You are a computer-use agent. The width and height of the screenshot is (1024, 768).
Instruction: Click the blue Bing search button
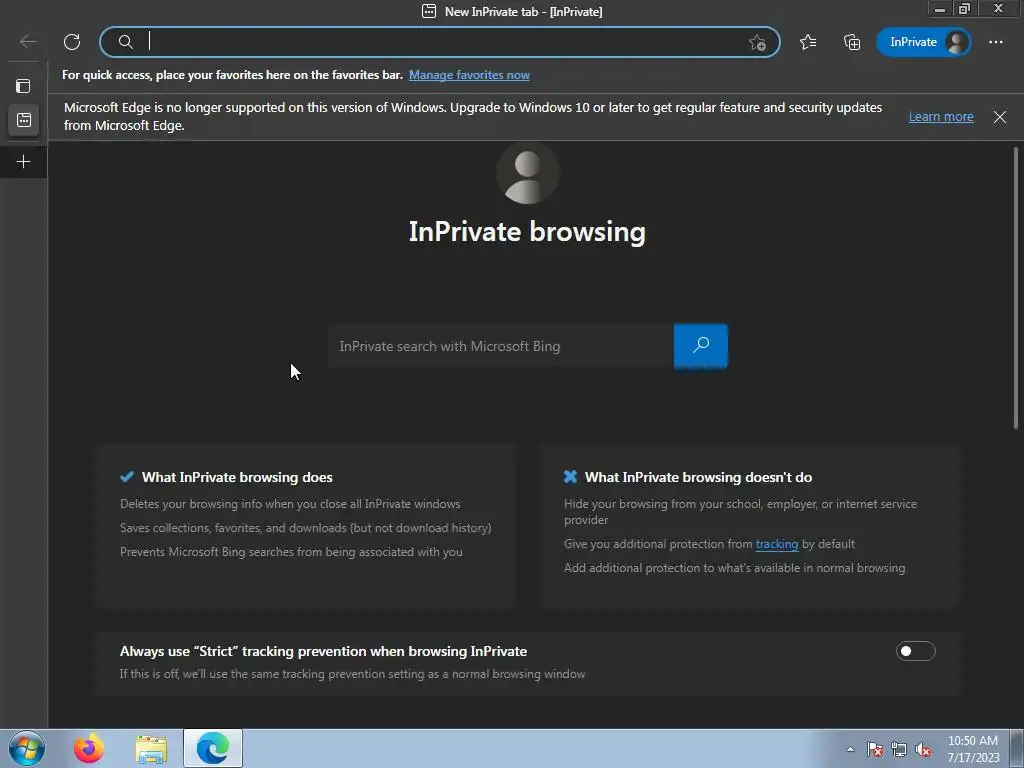[x=701, y=345]
